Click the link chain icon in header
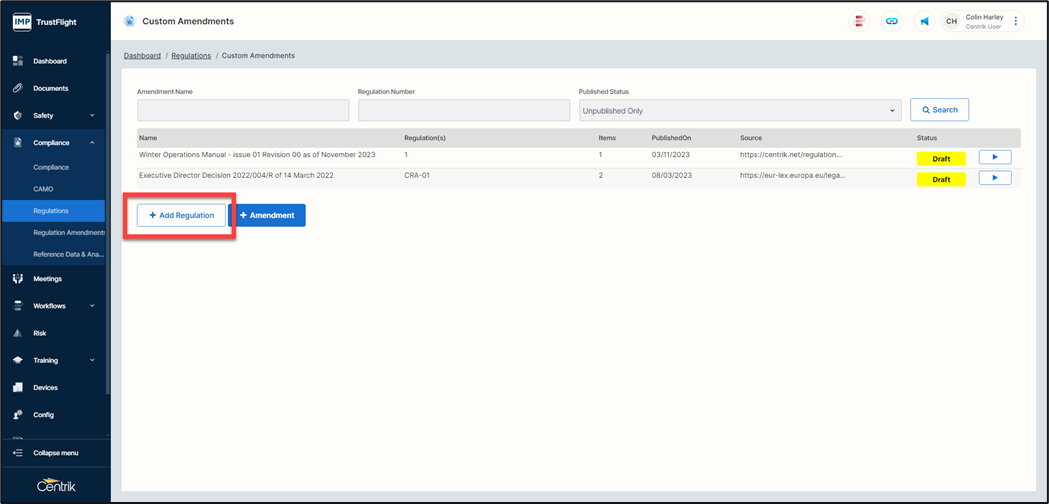Viewport: 1049px width, 504px height. (x=891, y=21)
